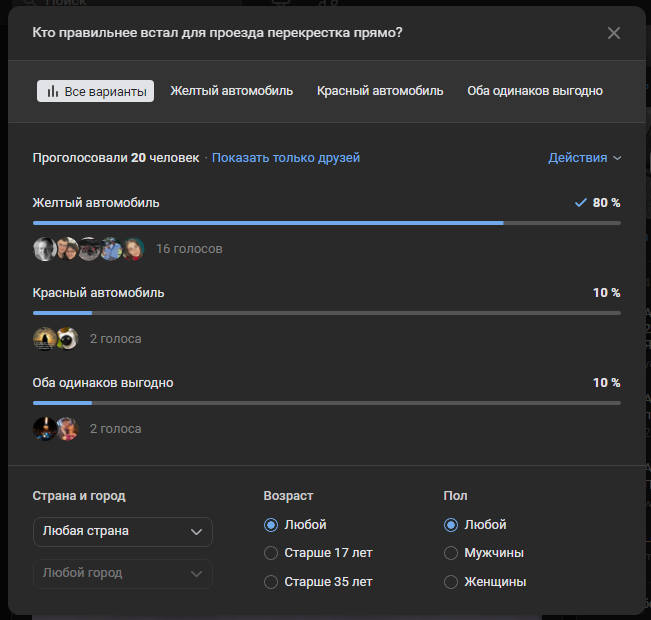Click first avatar under 'Красный автомобиль'

pos(45,339)
